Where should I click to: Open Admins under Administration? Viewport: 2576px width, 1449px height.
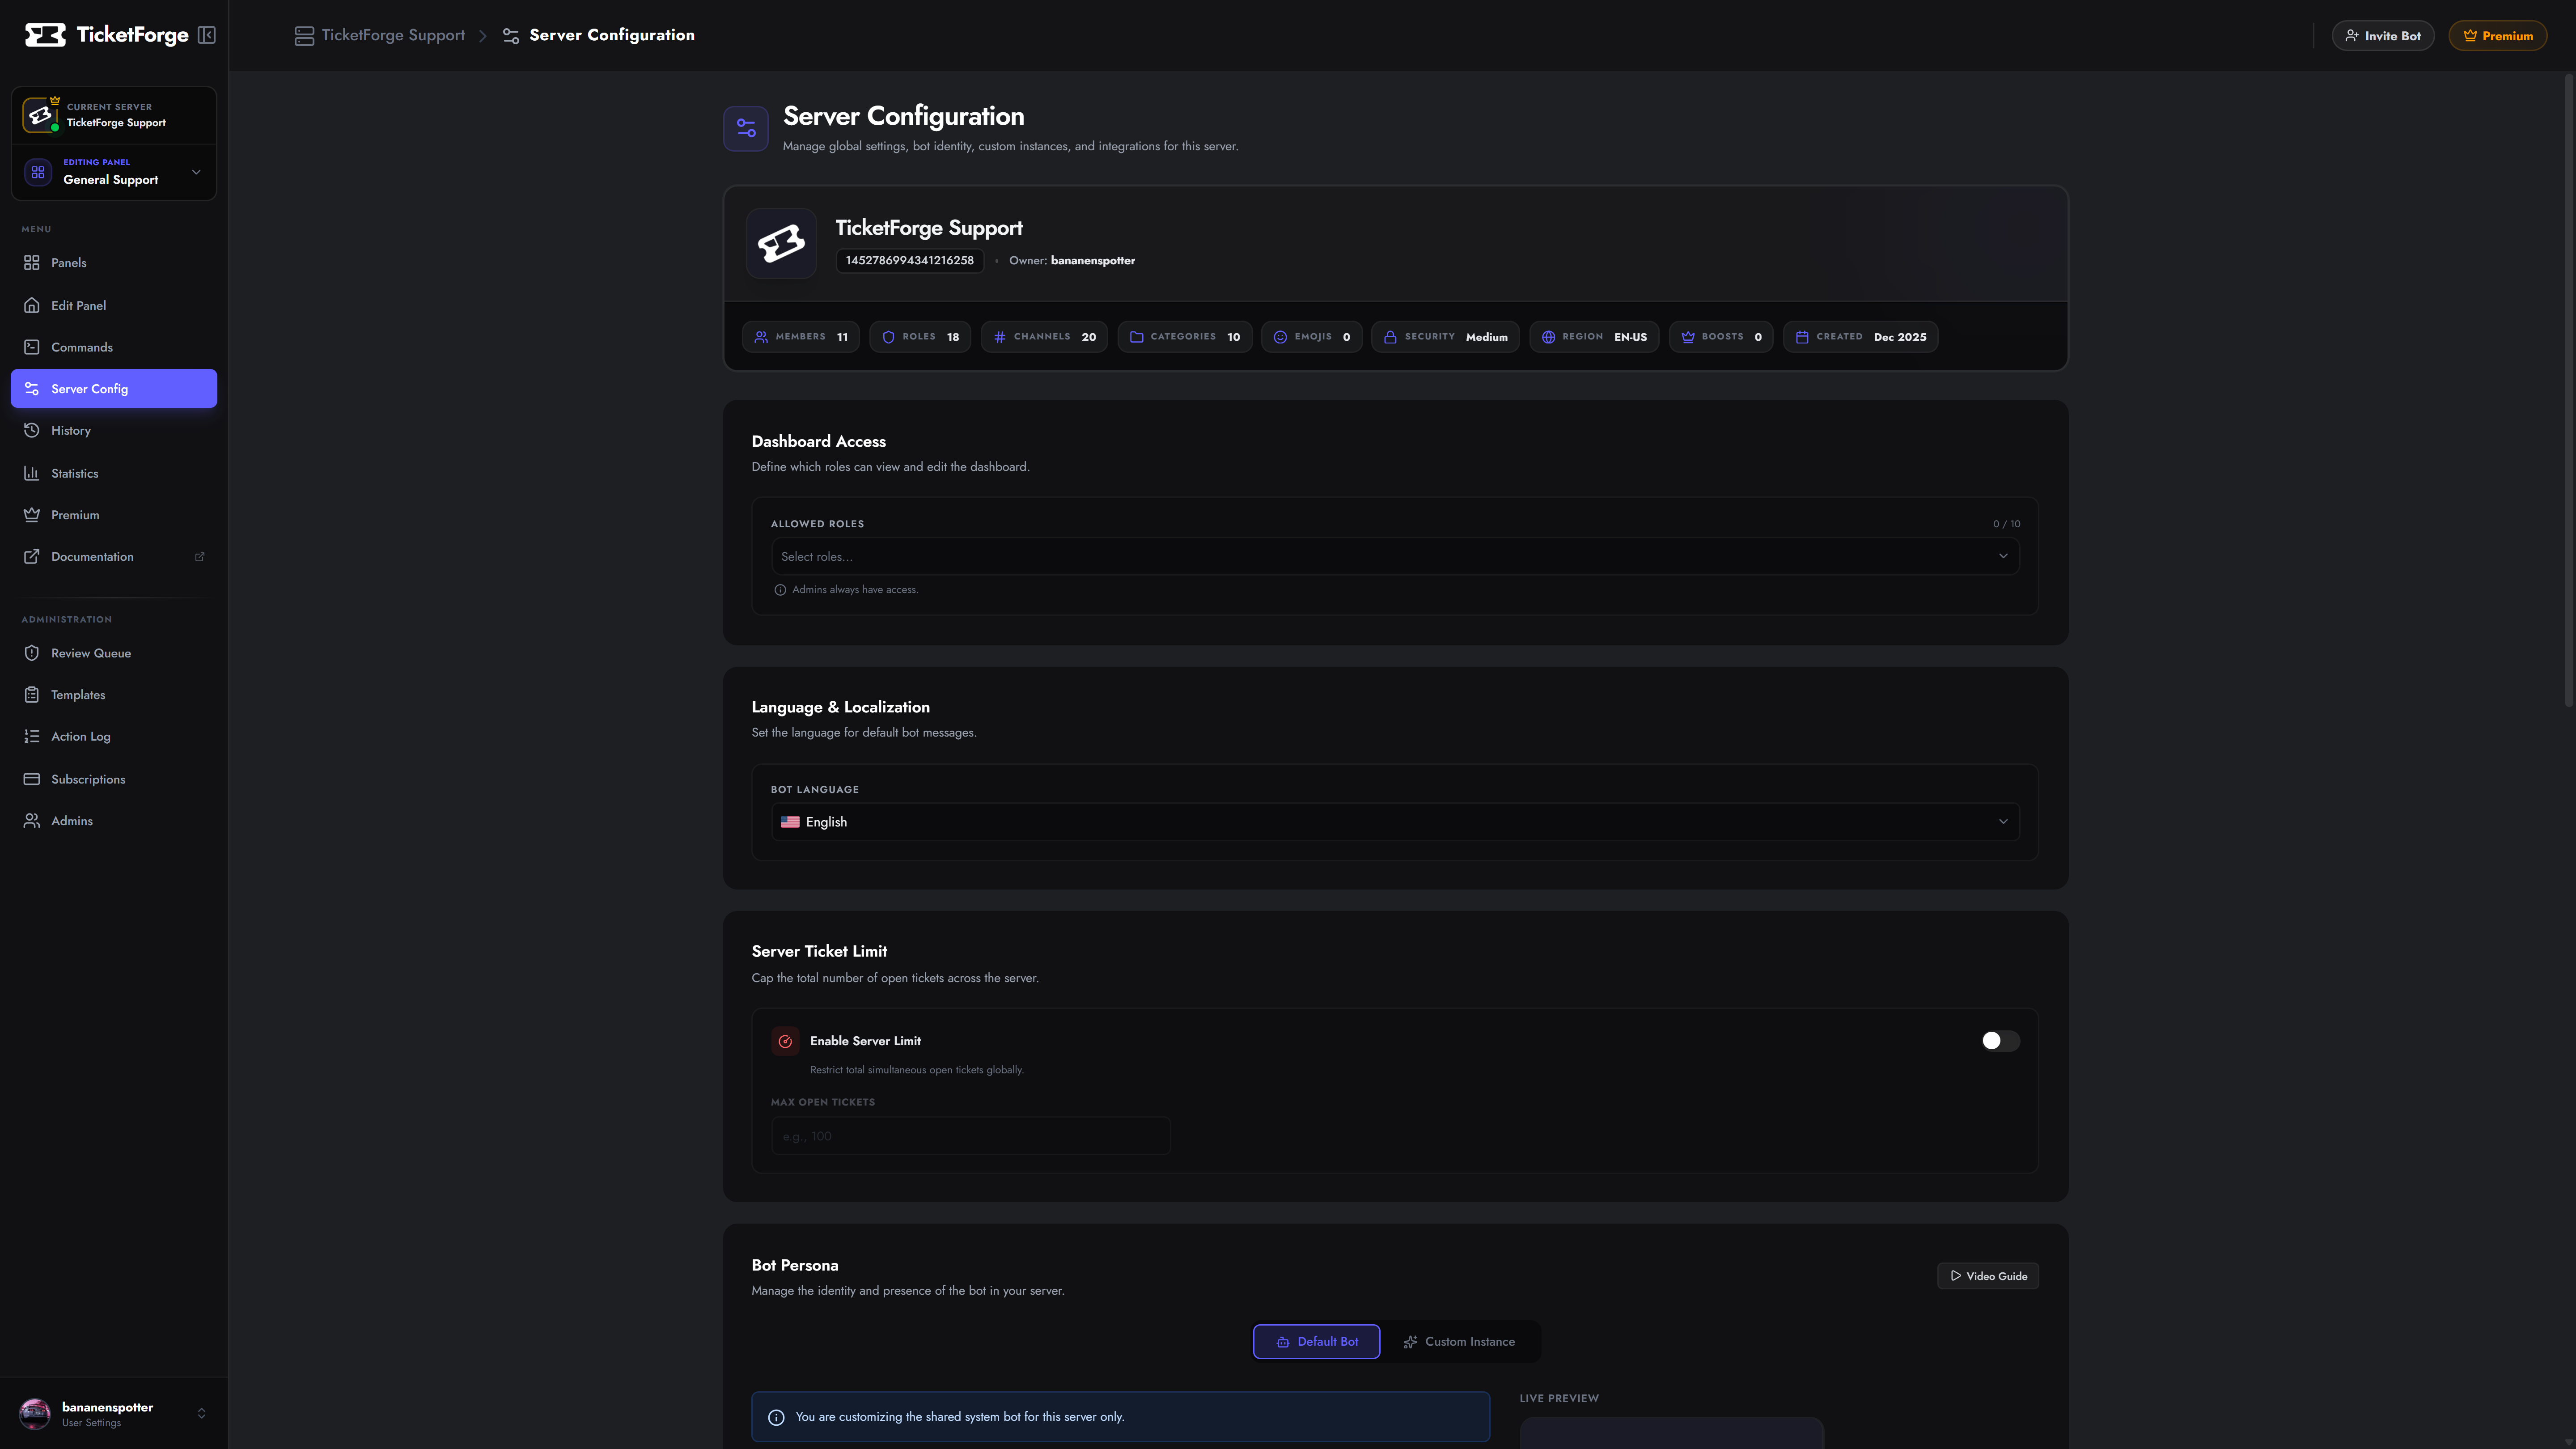coord(114,821)
